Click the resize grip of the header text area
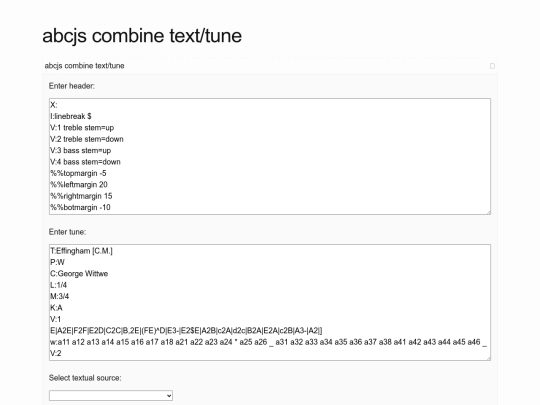The image size is (540, 405). pos(489,212)
